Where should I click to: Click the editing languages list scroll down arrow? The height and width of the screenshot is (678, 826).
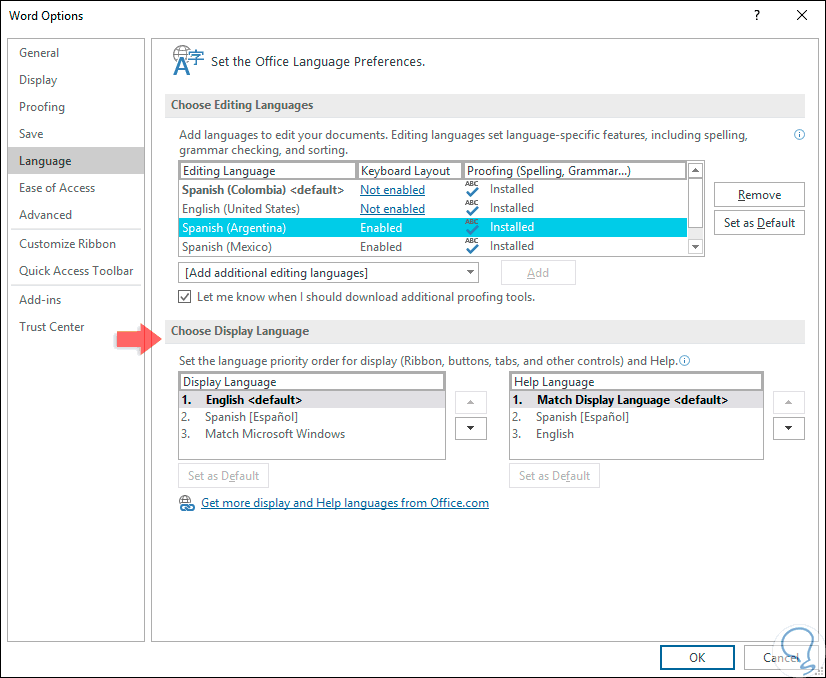coord(695,247)
